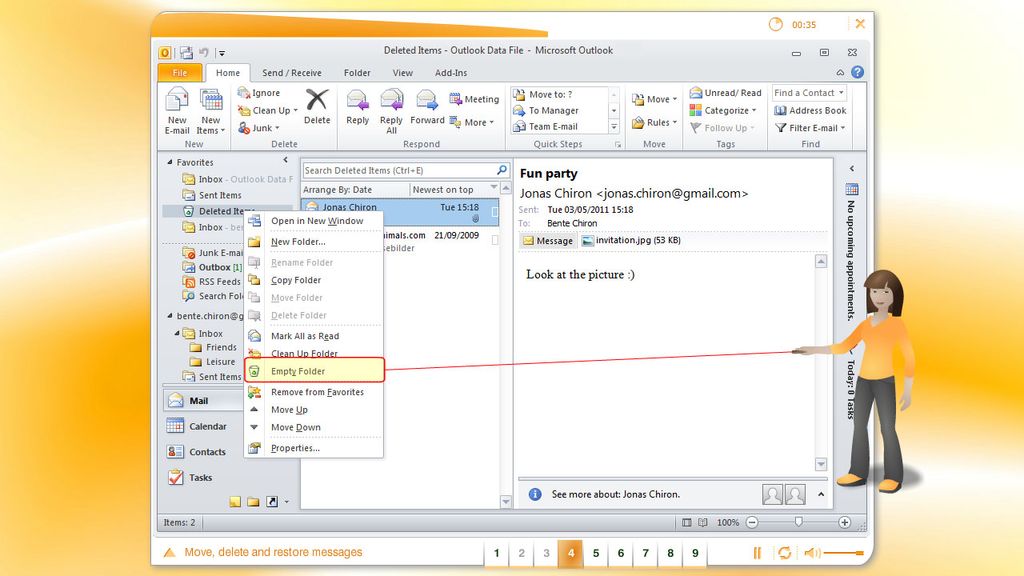This screenshot has height=576, width=1024.
Task: Click the Unread/Read tag icon
Action: pos(696,93)
